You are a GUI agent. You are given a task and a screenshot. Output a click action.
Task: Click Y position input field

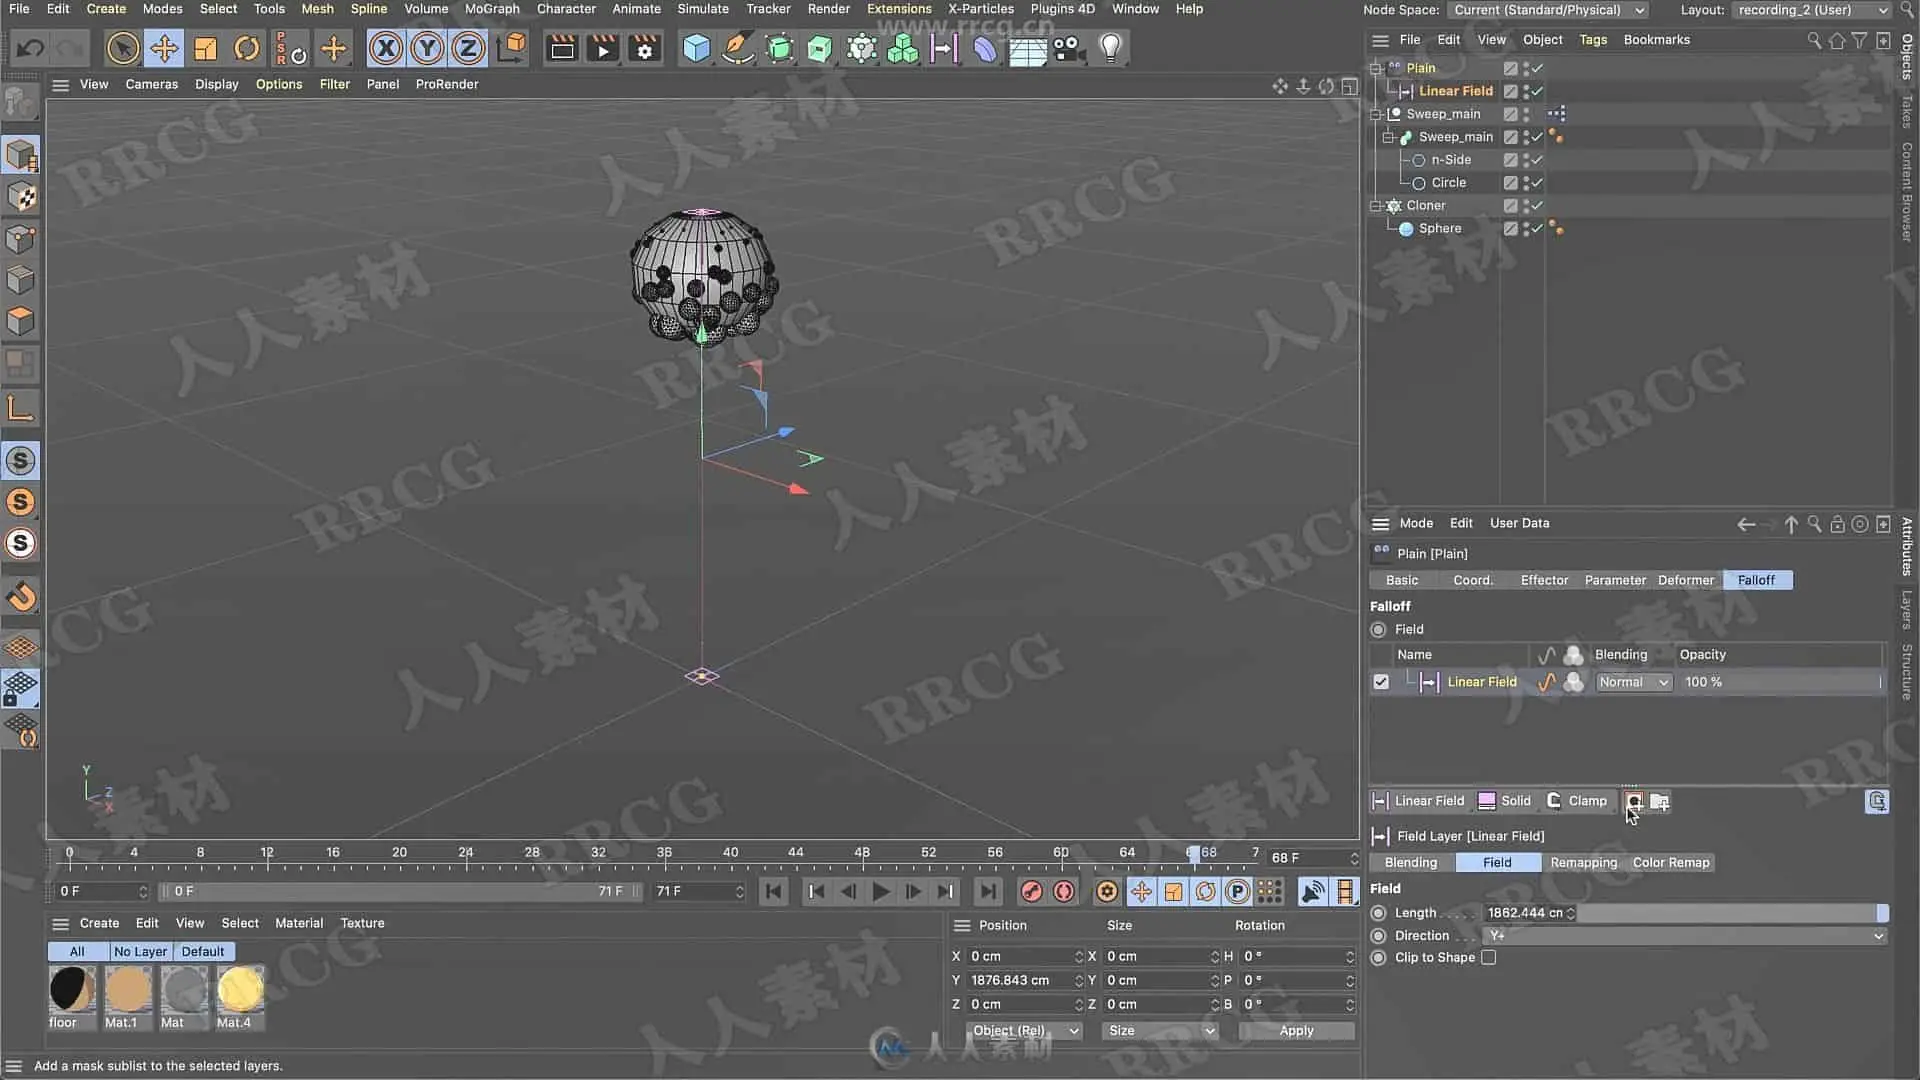click(x=1022, y=981)
